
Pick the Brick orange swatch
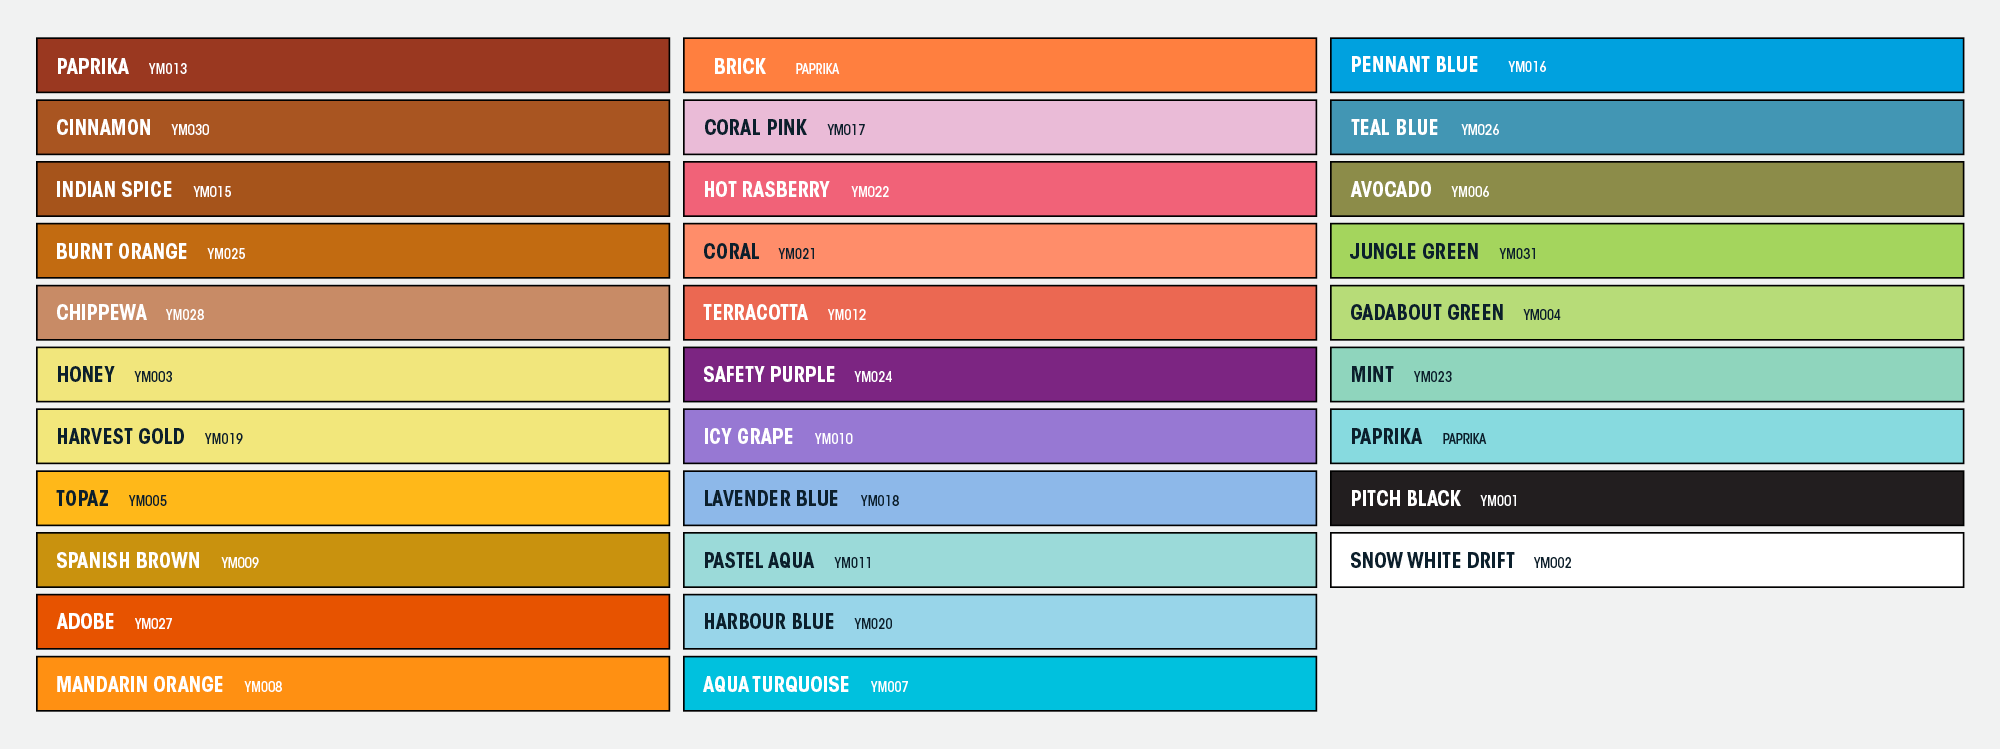(1000, 66)
